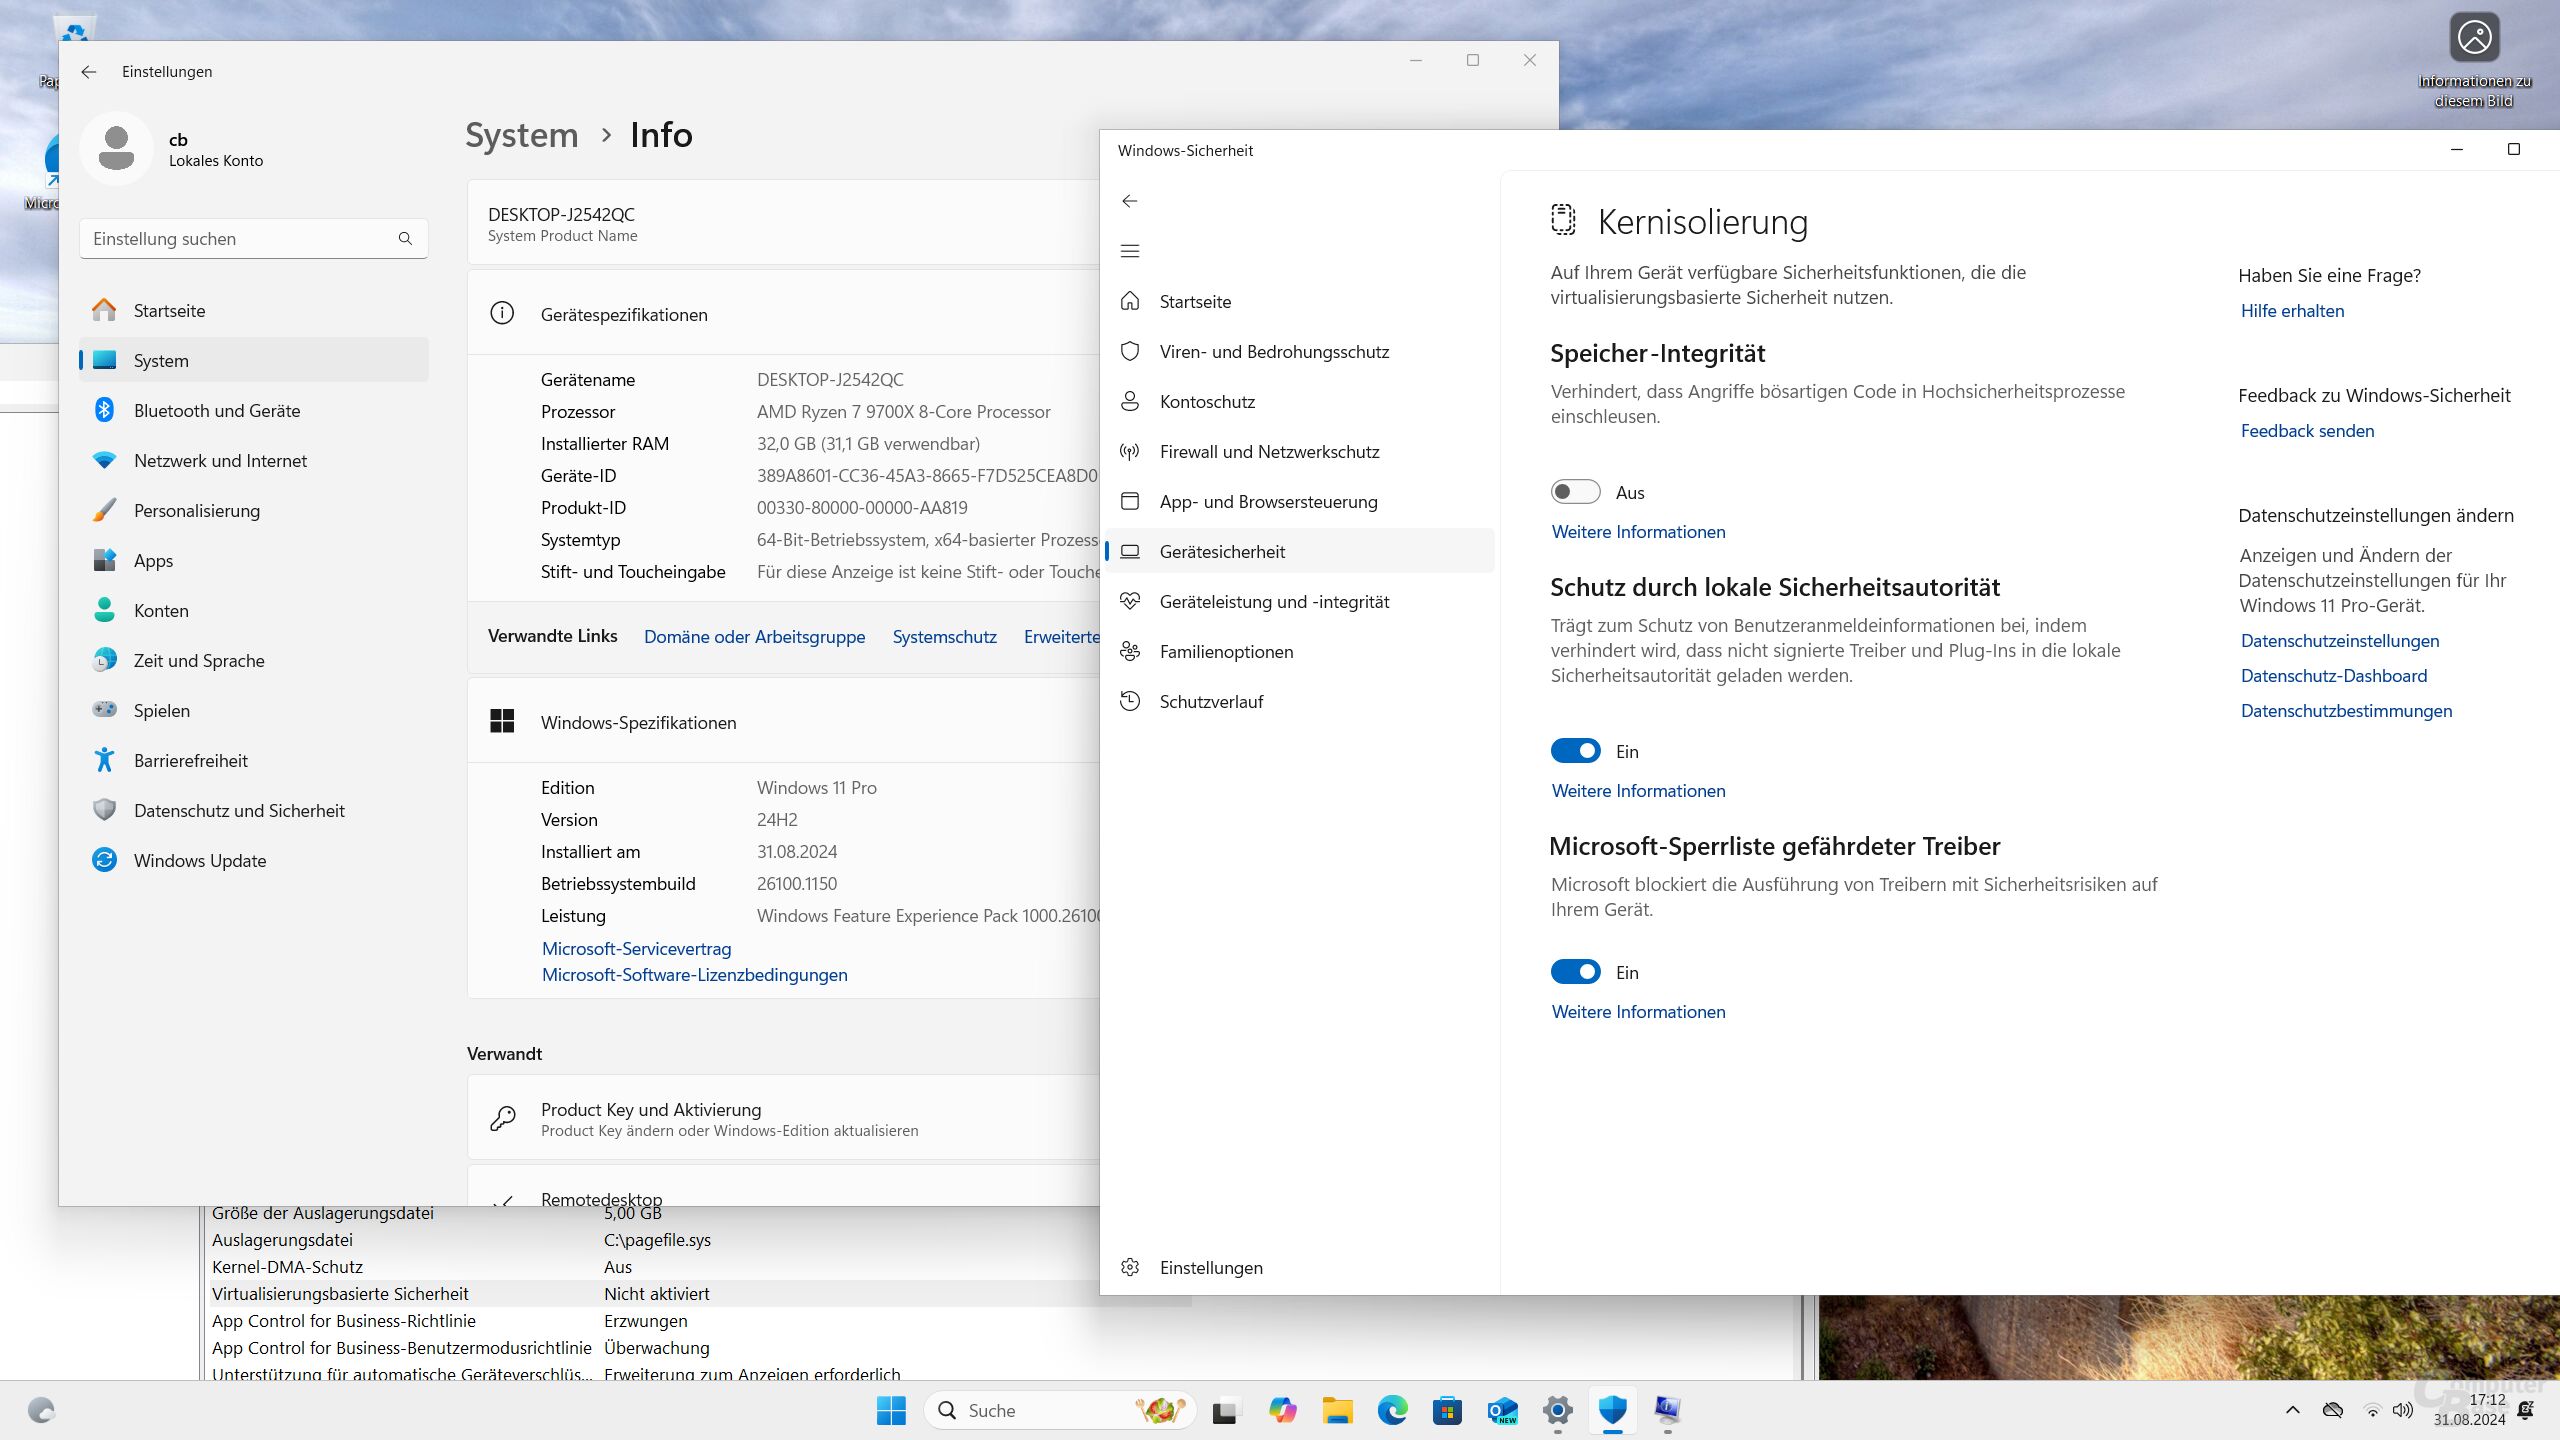The width and height of the screenshot is (2560, 1440).
Task: Select Windows Update in settings sidebar
Action: (200, 861)
